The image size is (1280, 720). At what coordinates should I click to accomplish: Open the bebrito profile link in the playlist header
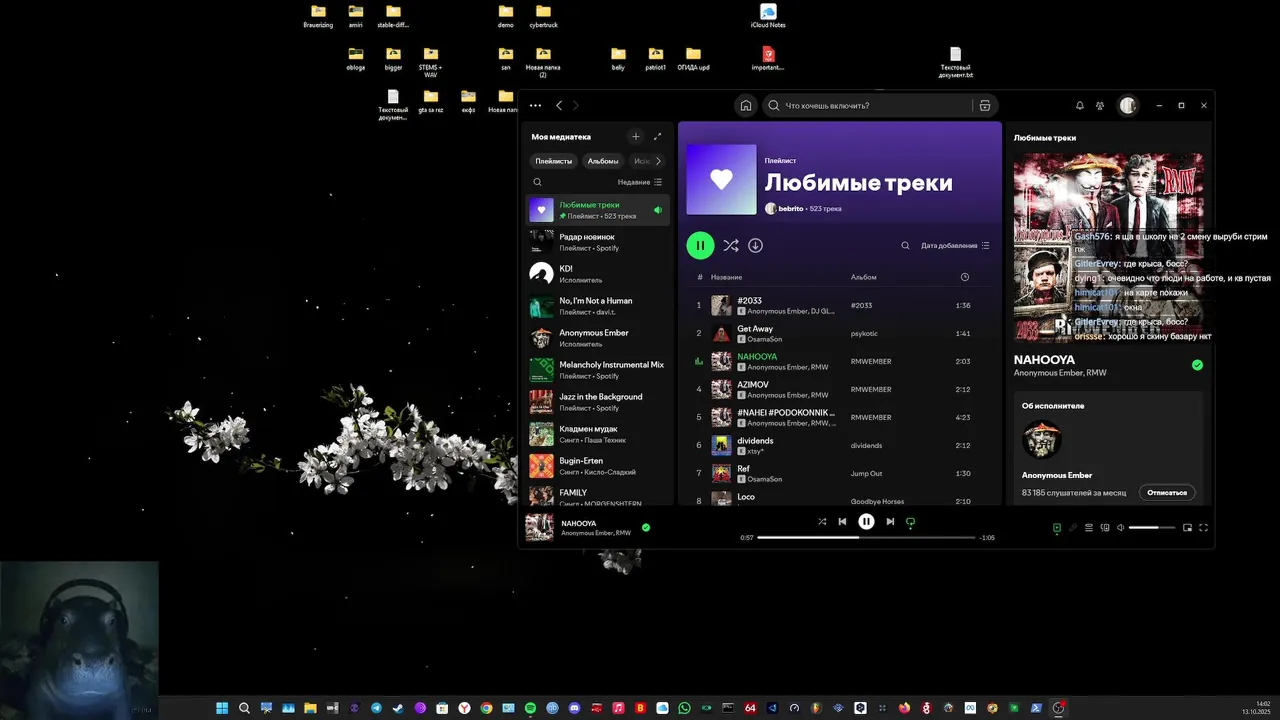[x=791, y=208]
